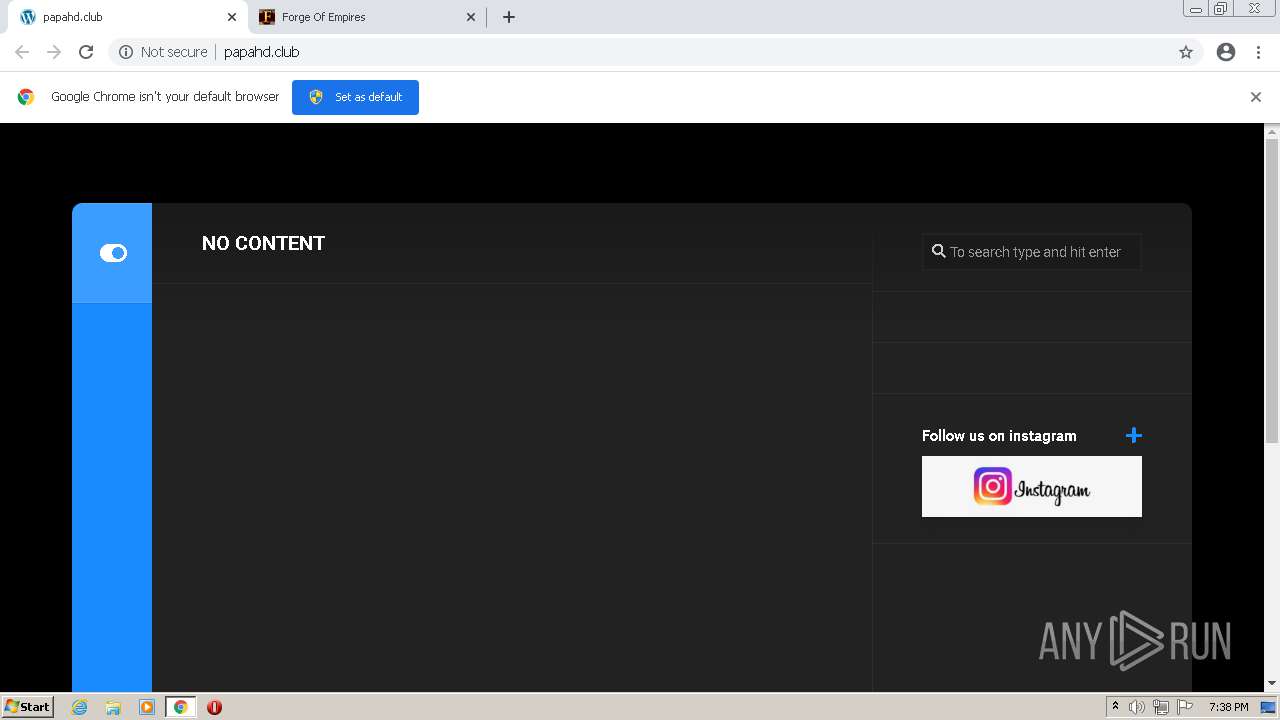Open the Windows Start menu

(27, 706)
